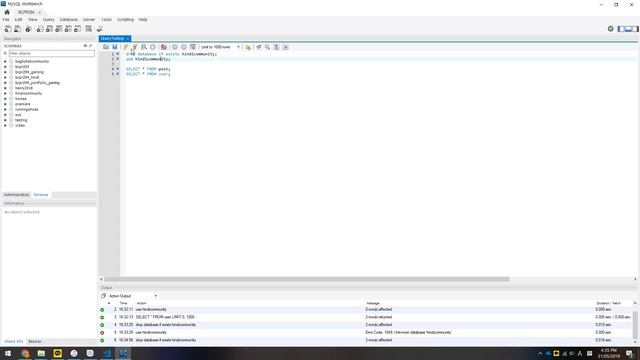Select the Object Info tab

tap(13, 341)
